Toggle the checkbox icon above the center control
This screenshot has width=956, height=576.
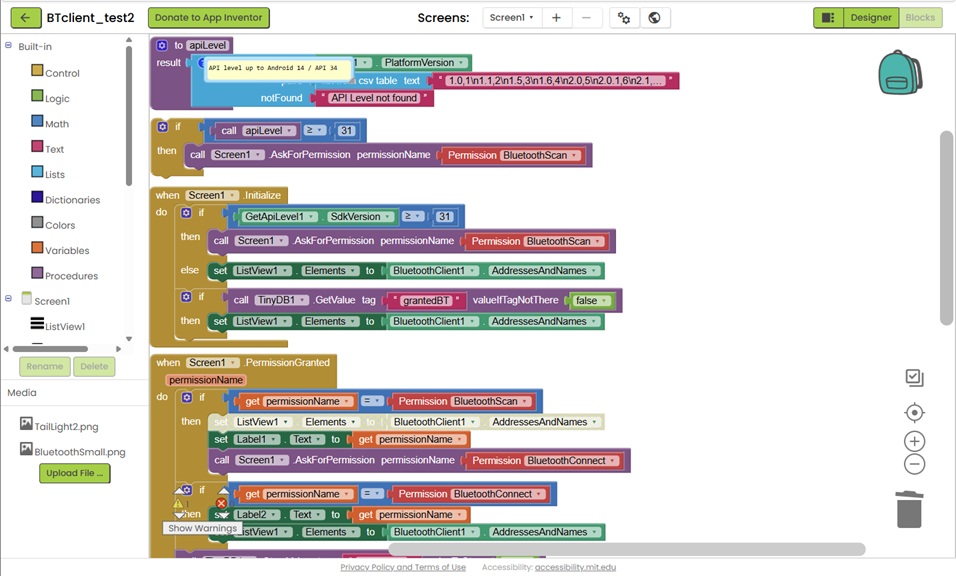pyautogui.click(x=914, y=378)
